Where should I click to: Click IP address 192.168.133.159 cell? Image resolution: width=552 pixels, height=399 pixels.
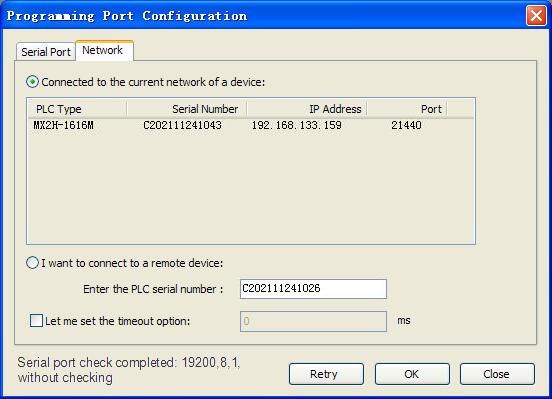(296, 125)
